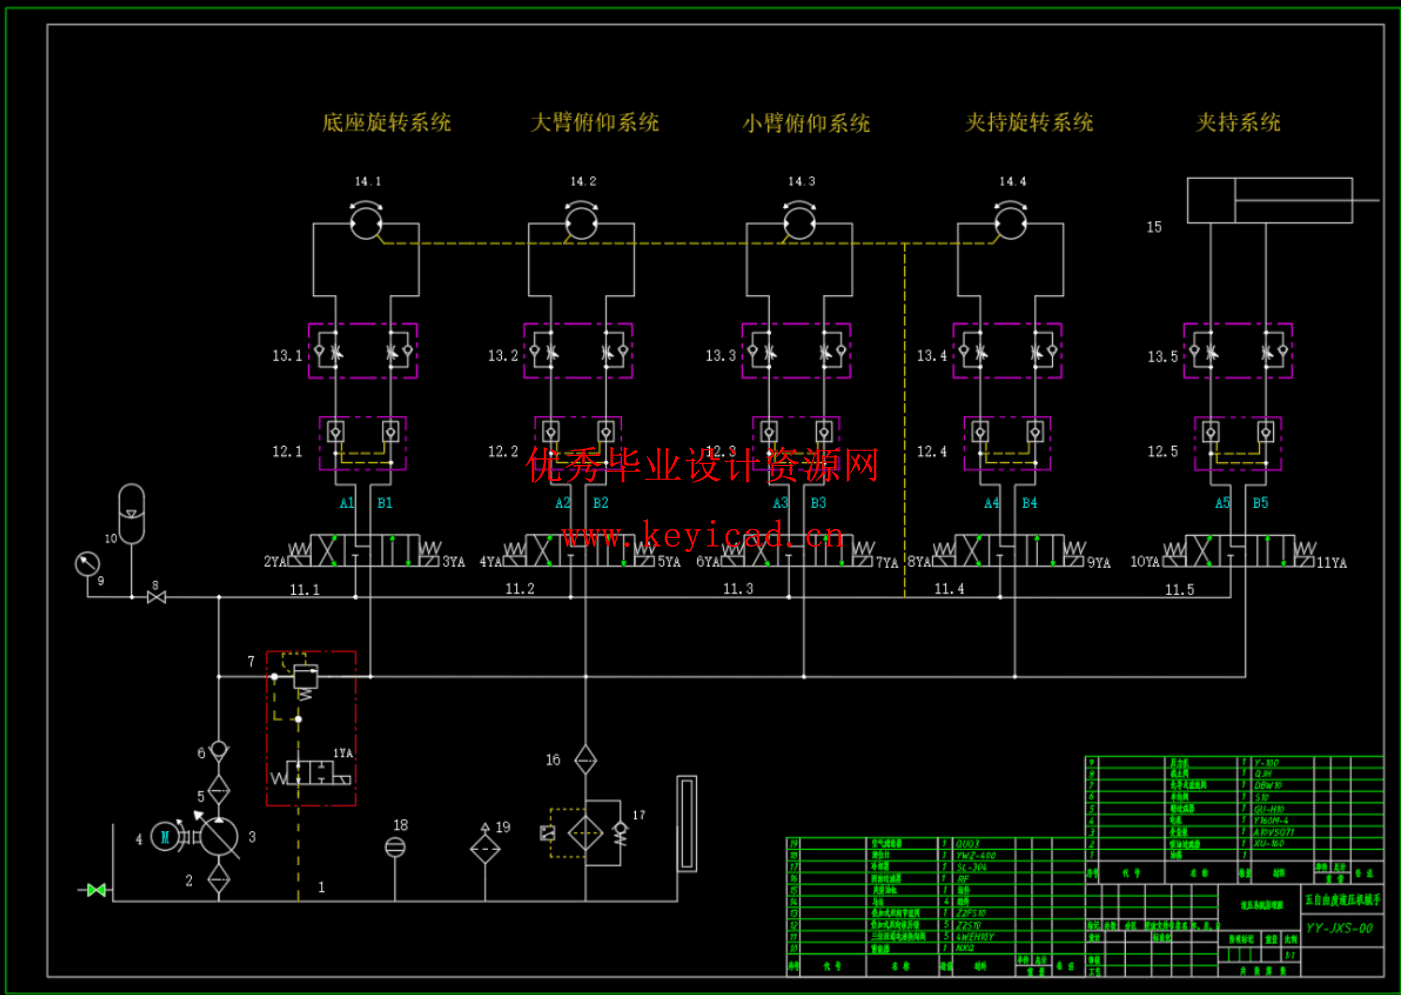
Task: Select the 夹持旋转系统 section heading
Action: pyautogui.click(x=1025, y=122)
